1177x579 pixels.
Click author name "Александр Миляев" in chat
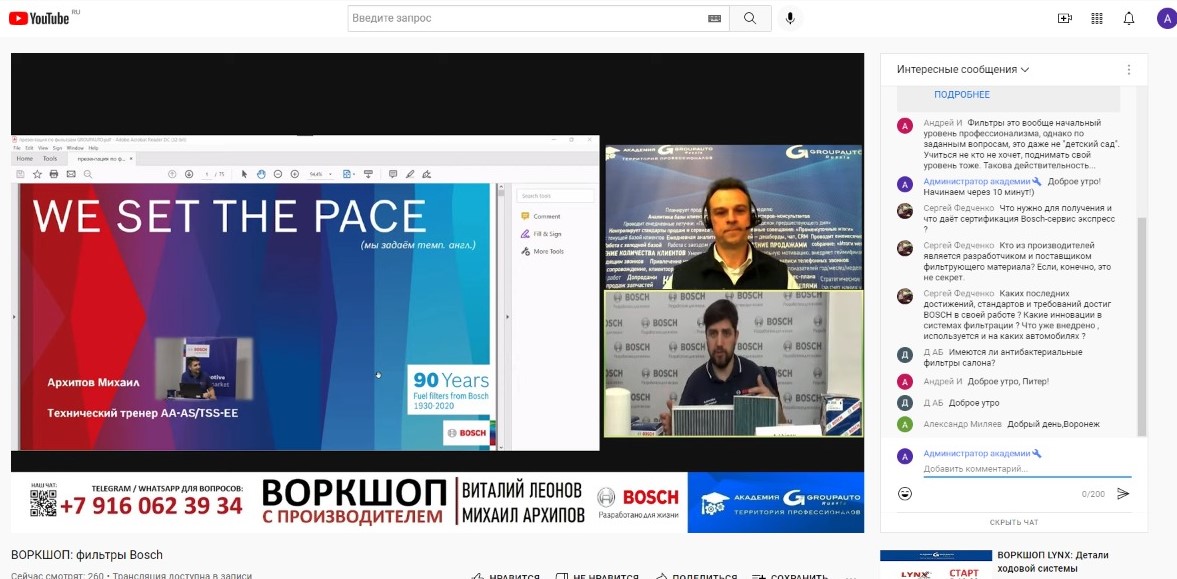coord(962,424)
